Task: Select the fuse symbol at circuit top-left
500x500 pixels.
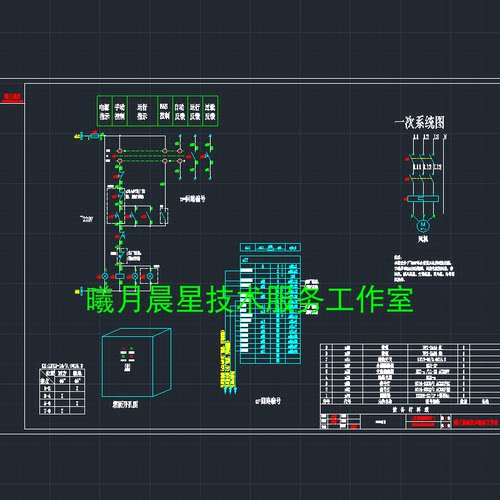Action: [x=95, y=136]
